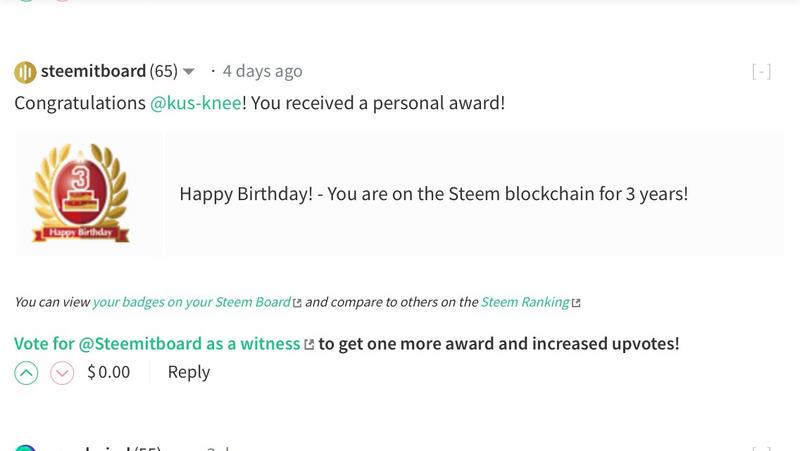Downvote the steemitboard comment

click(62, 373)
